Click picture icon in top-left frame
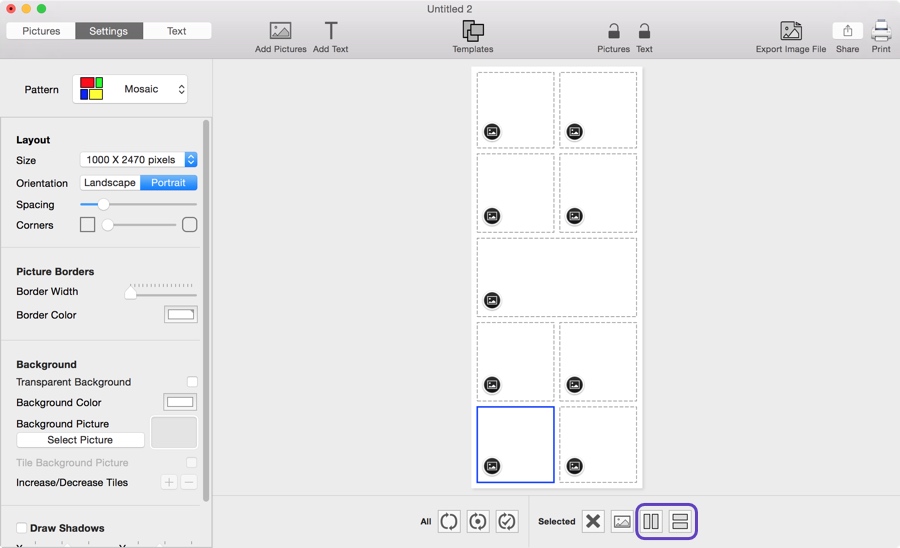The width and height of the screenshot is (900, 548). (492, 131)
